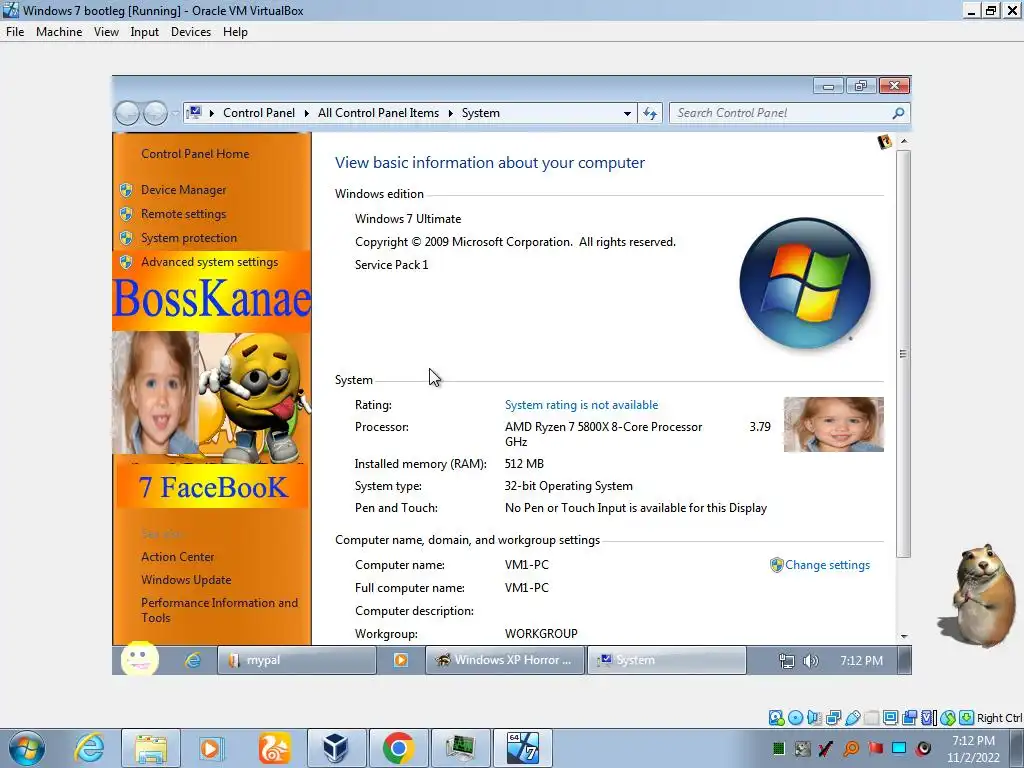Open the Action Center link
This screenshot has height=768, width=1024.
tap(178, 556)
